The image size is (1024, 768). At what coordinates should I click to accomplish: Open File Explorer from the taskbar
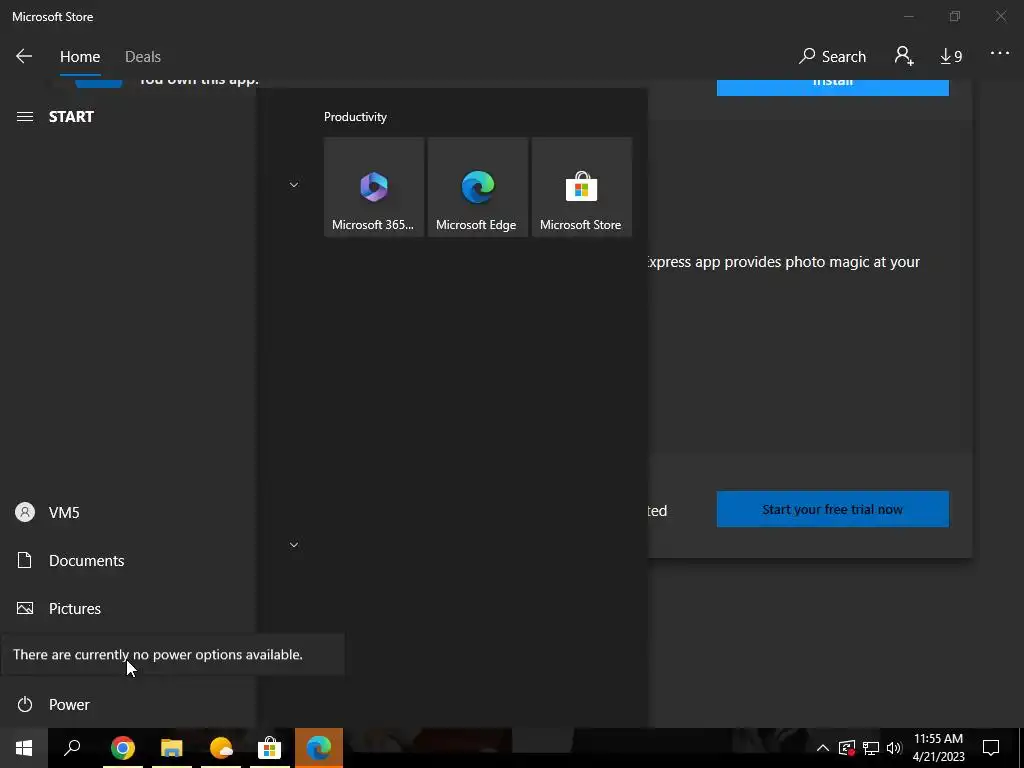(x=172, y=748)
